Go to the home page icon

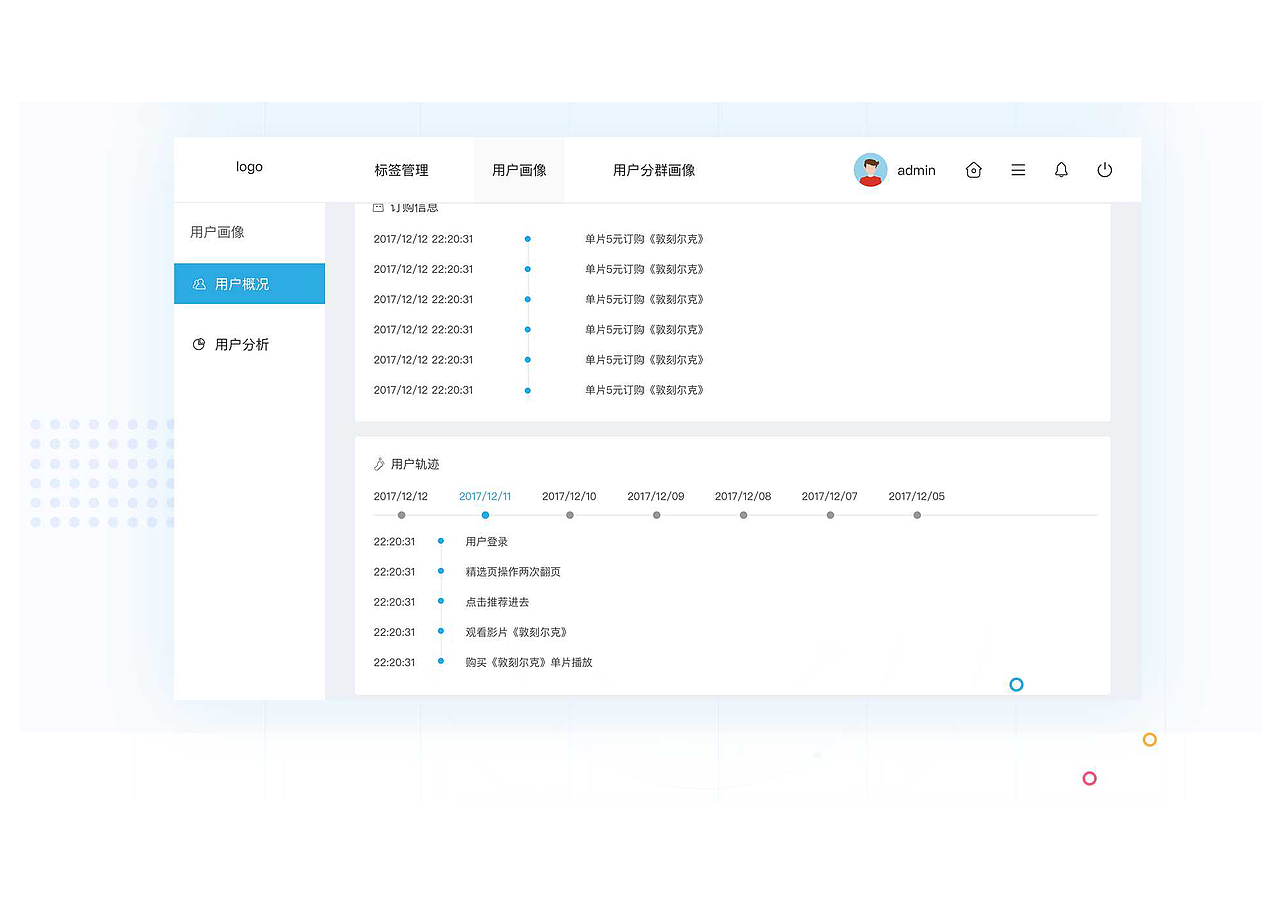[x=973, y=170]
